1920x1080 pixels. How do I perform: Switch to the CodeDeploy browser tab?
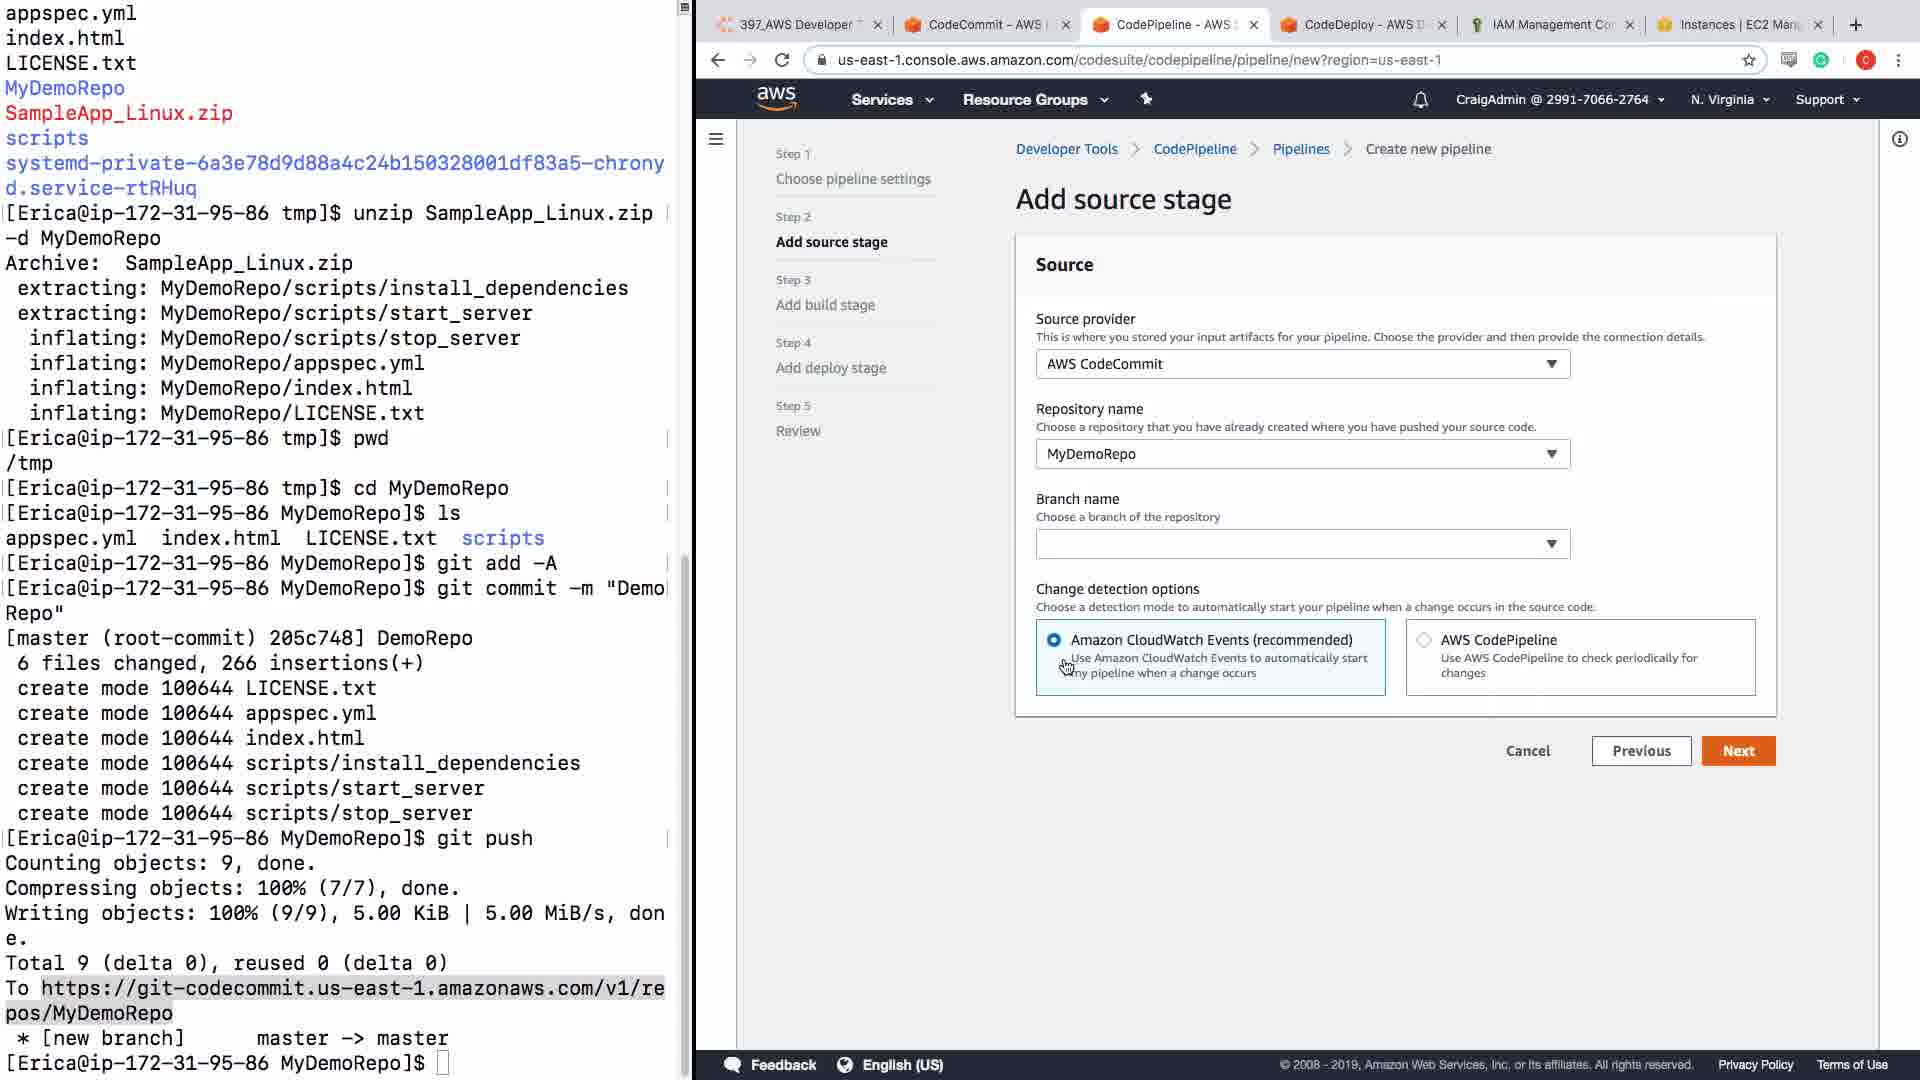(1360, 25)
